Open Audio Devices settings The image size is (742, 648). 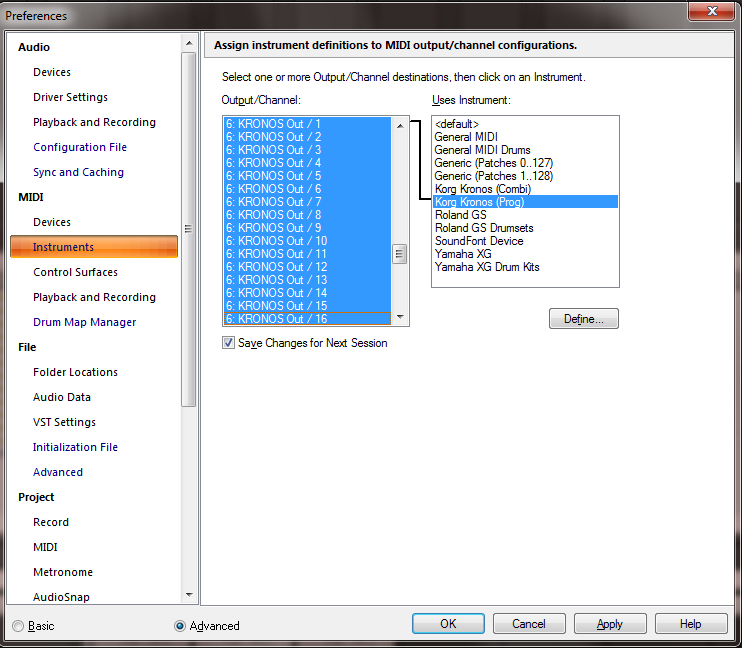52,72
